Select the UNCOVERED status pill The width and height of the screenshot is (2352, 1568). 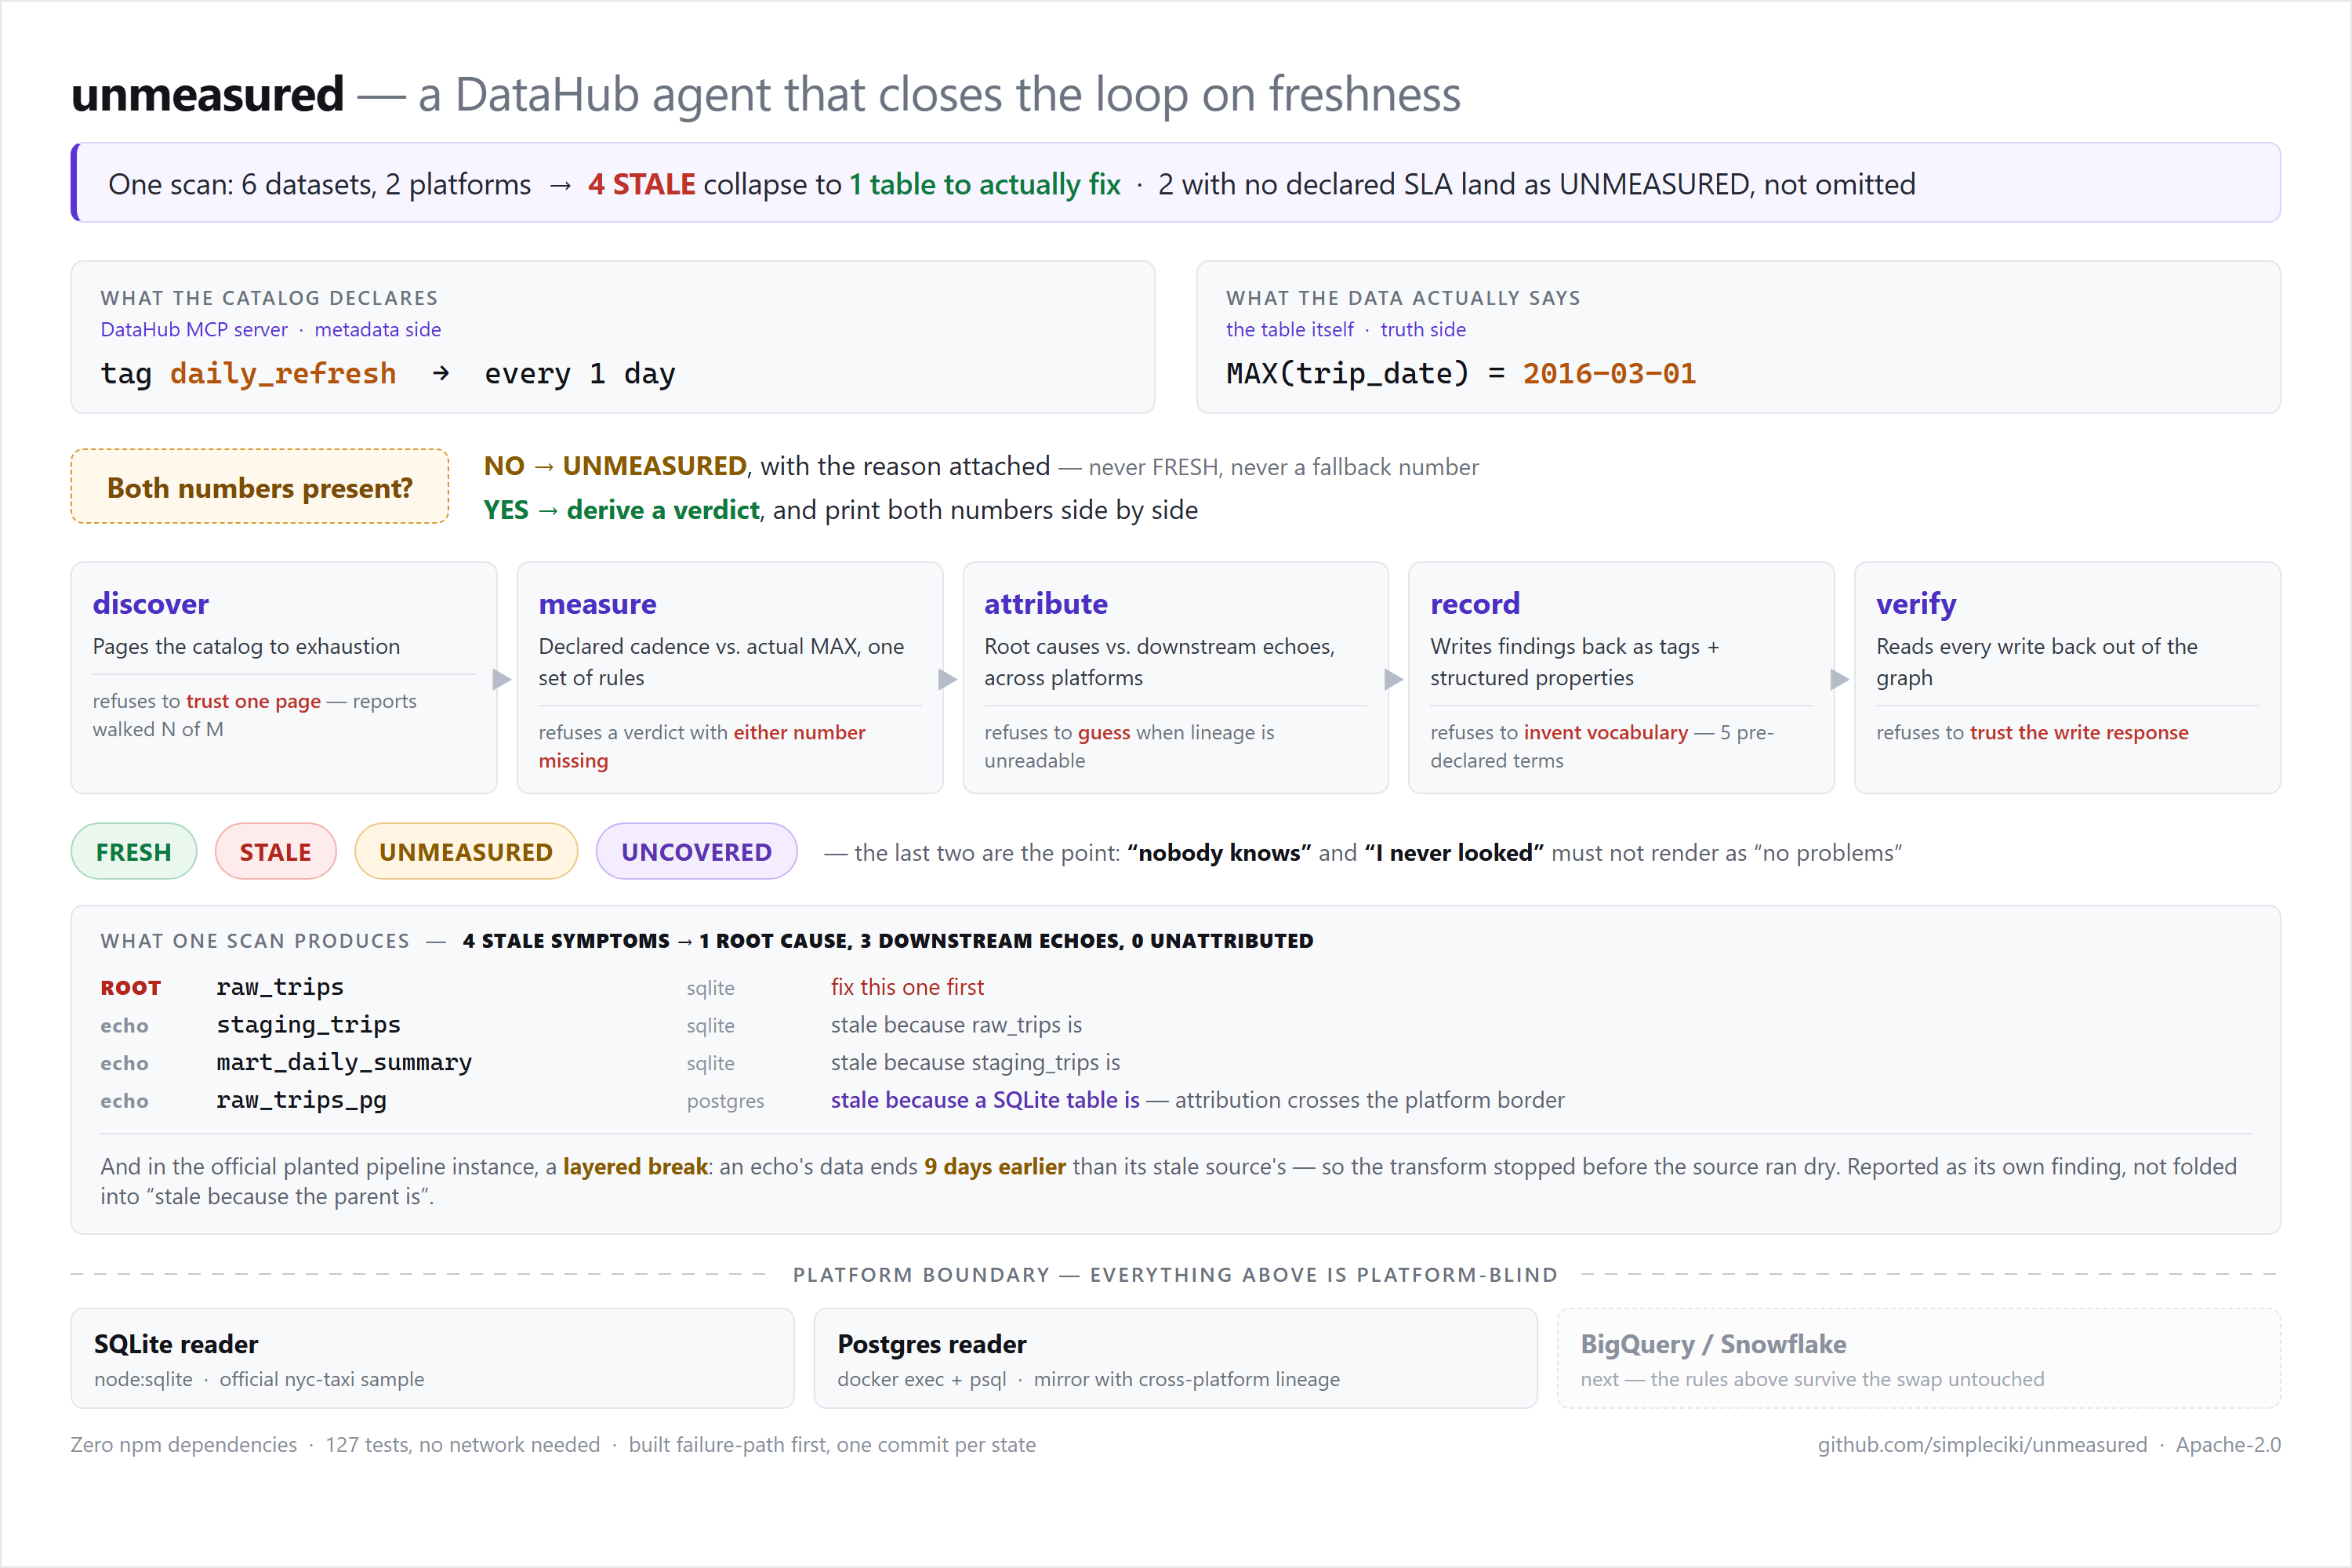click(x=696, y=851)
